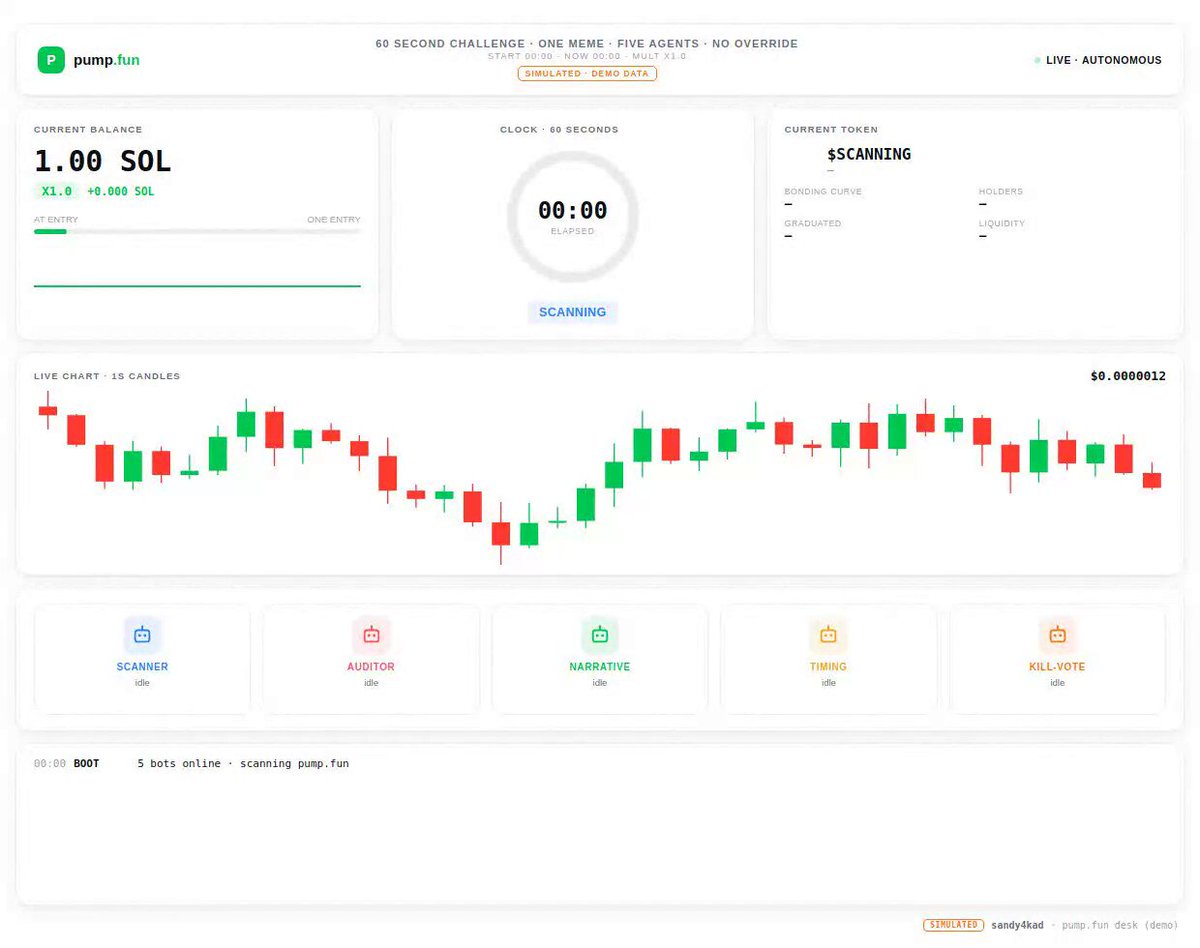Screen dimensions: 1200x948
Task: Click the SIMULATED · DEMO DATA badge
Action: 587,74
